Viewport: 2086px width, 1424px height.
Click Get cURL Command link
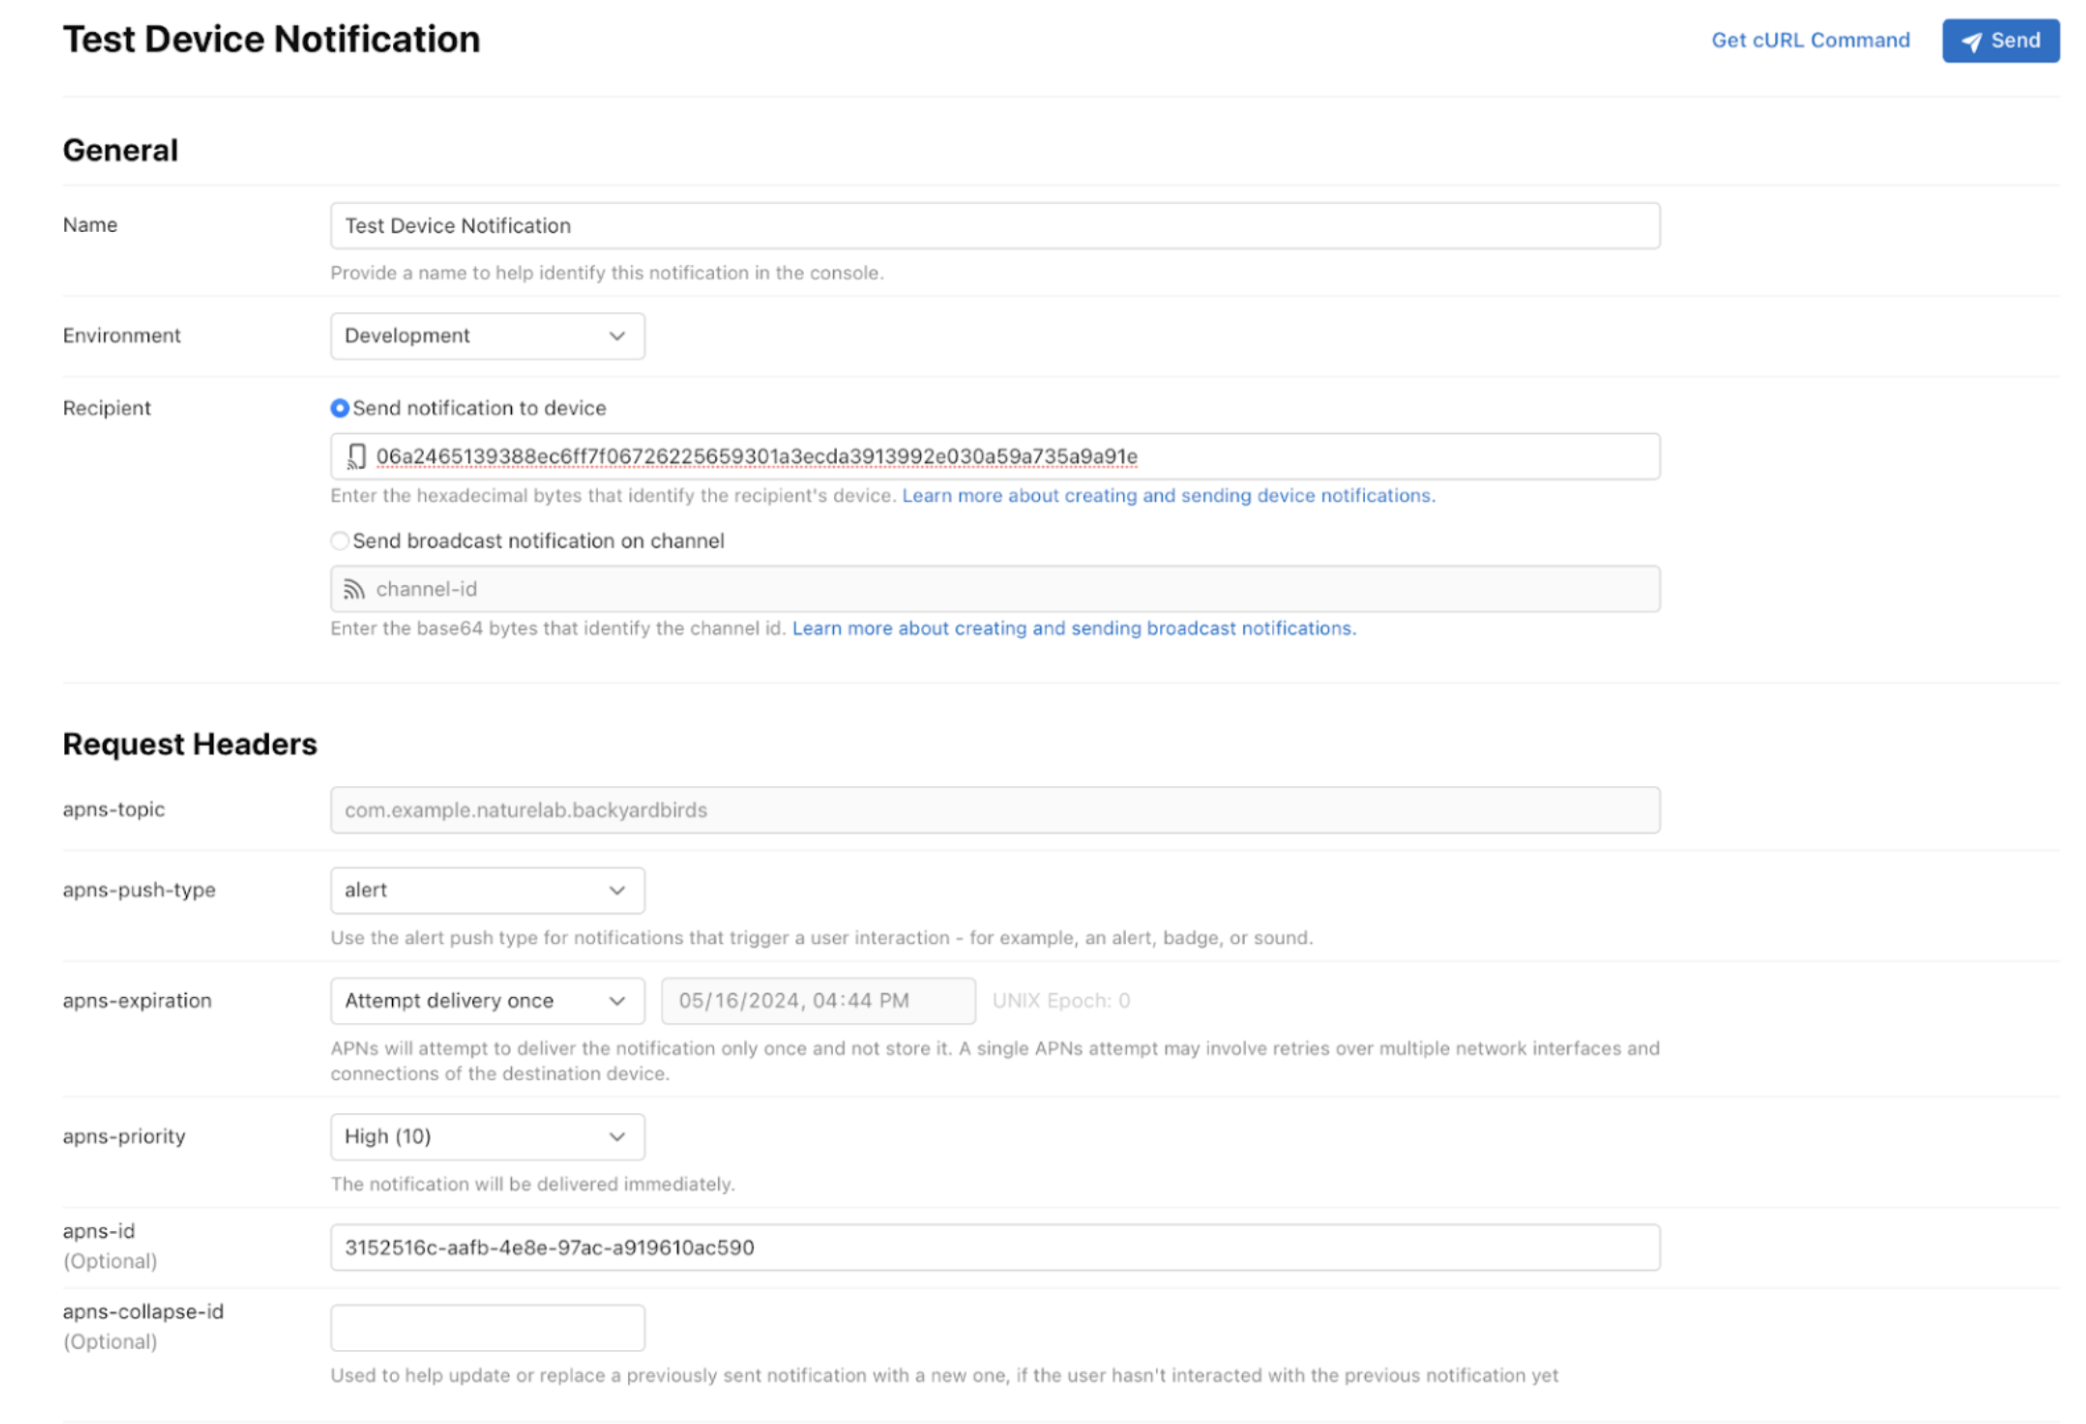tap(1810, 41)
